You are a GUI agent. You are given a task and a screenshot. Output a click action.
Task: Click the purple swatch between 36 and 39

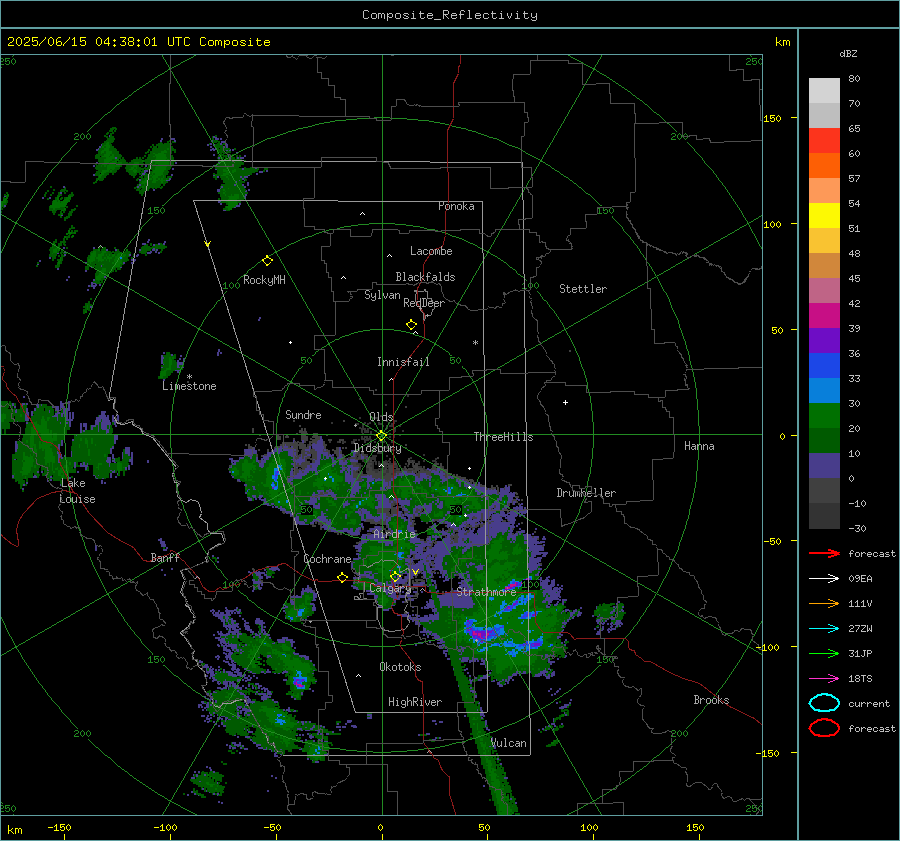[824, 341]
